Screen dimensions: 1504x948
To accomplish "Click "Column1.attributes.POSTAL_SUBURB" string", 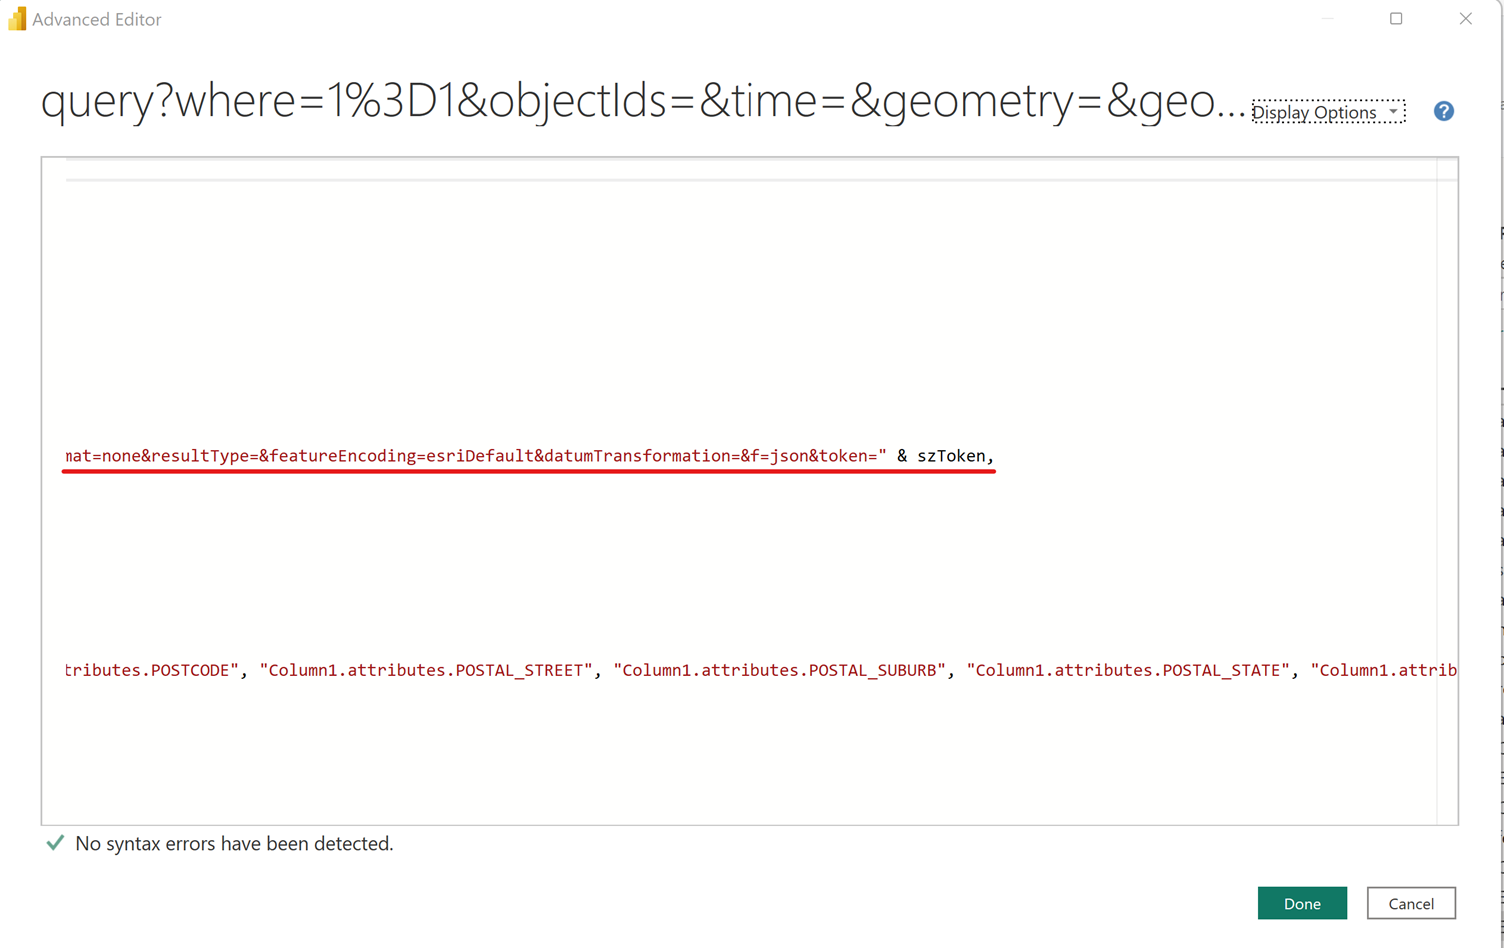I will point(780,670).
